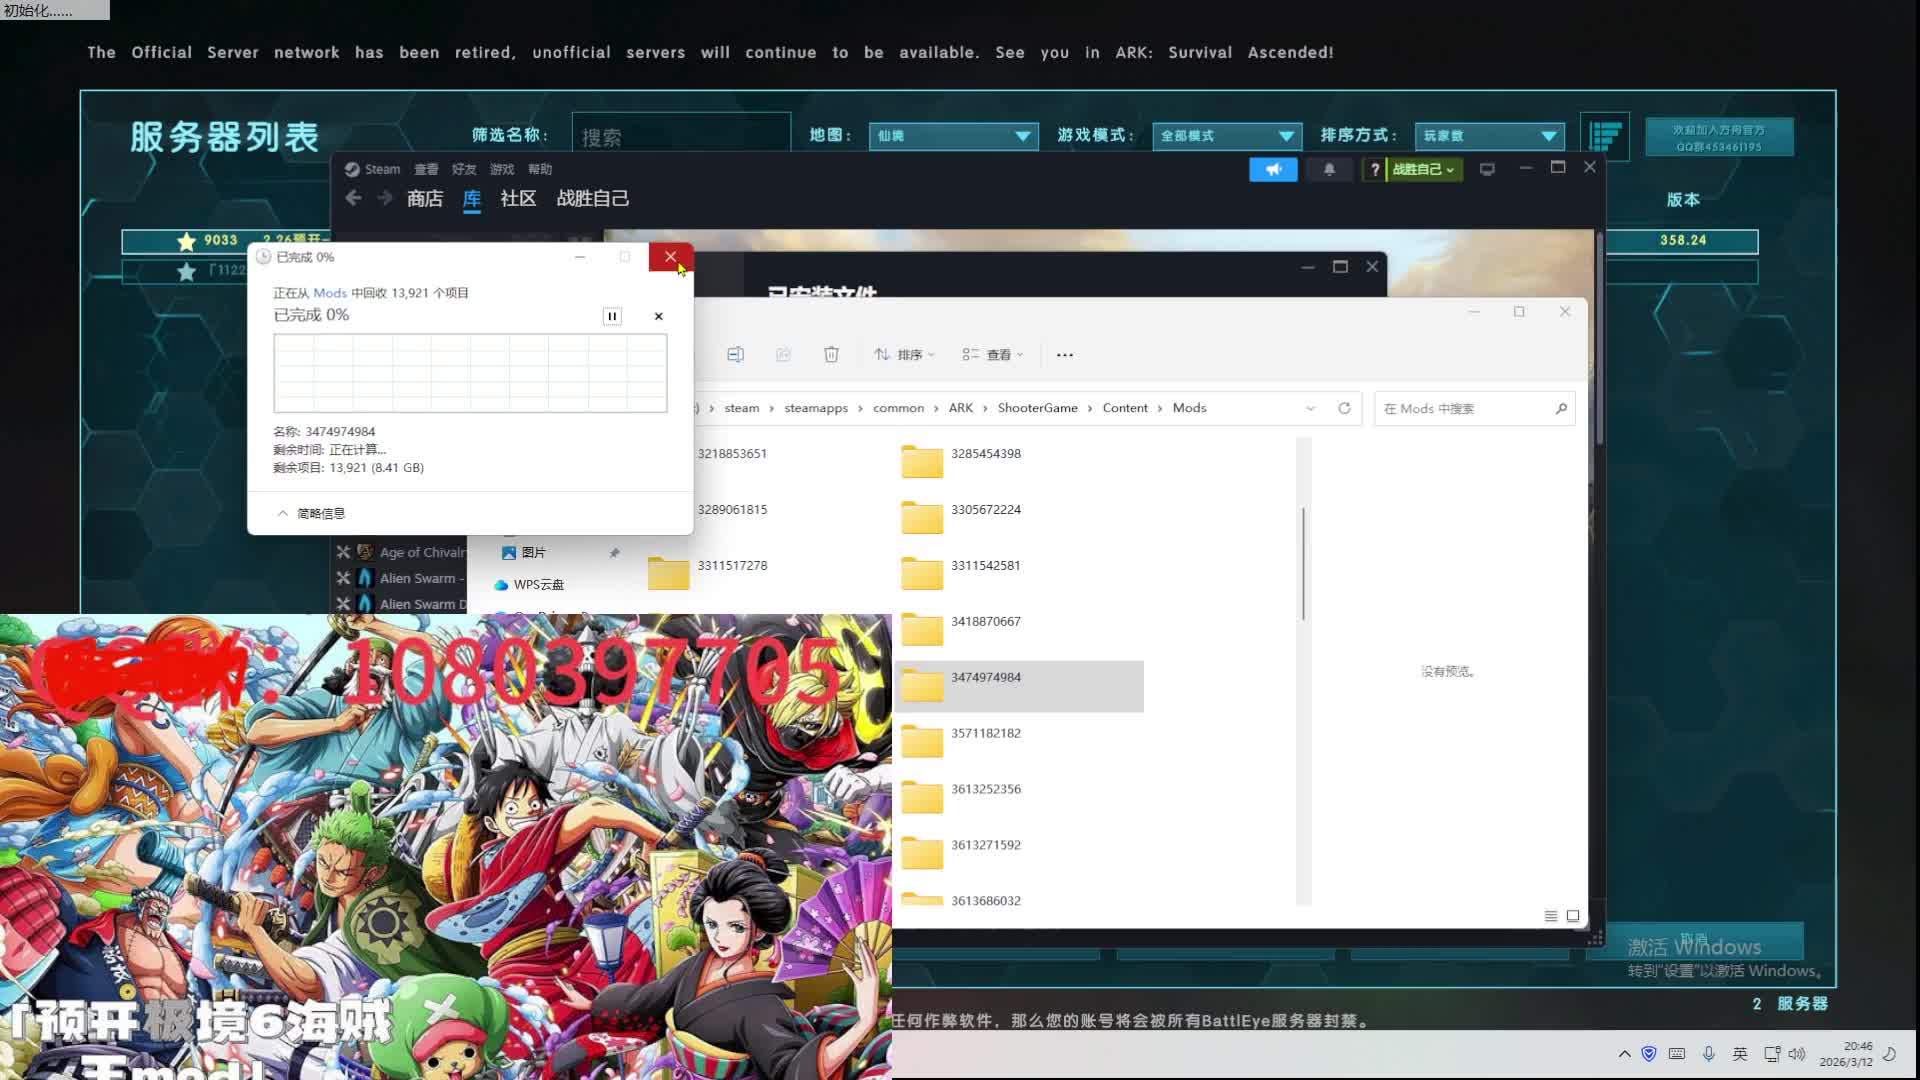Image resolution: width=1920 pixels, height=1080 pixels.
Task: Click the rename icon in Explorer toolbar
Action: (735, 354)
